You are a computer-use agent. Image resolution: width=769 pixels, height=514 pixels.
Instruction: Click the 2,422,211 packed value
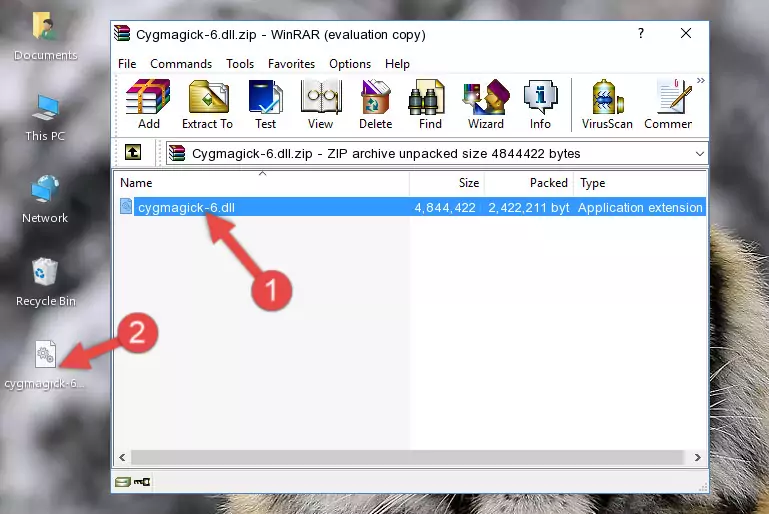click(529, 207)
